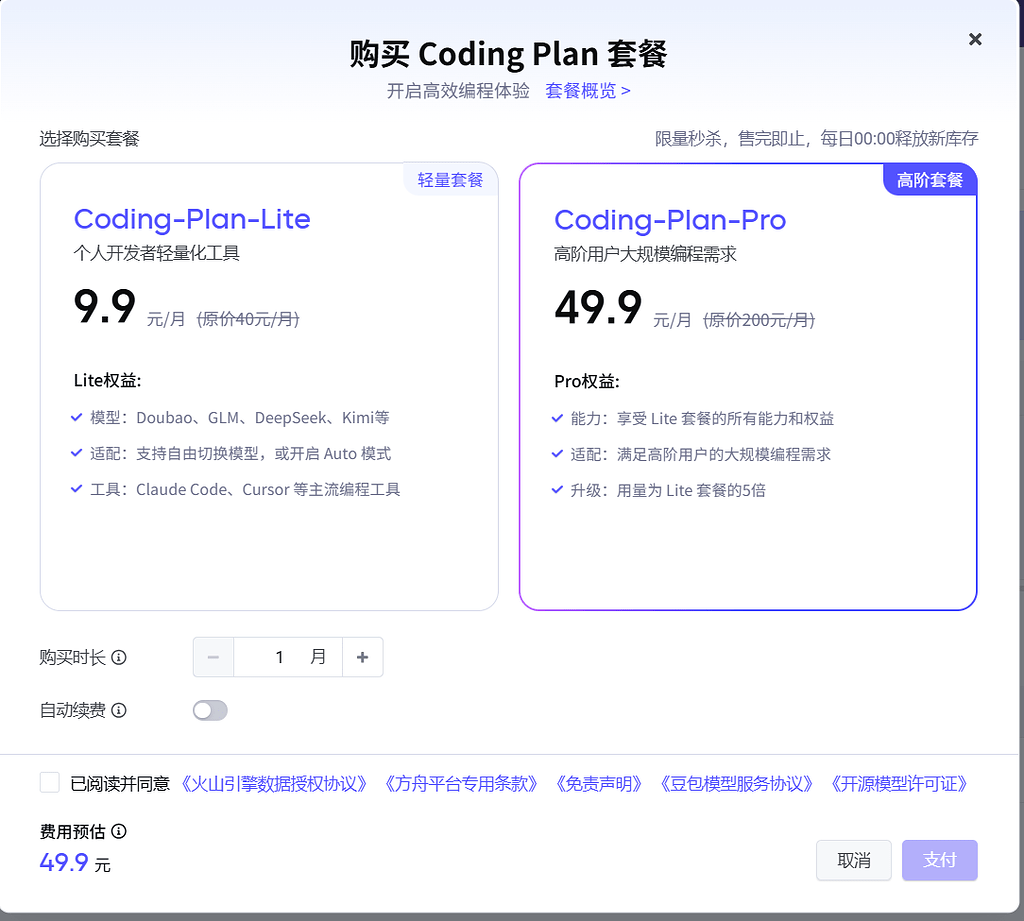The height and width of the screenshot is (921, 1024).
Task: Click the 支付 pay button
Action: coord(940,860)
